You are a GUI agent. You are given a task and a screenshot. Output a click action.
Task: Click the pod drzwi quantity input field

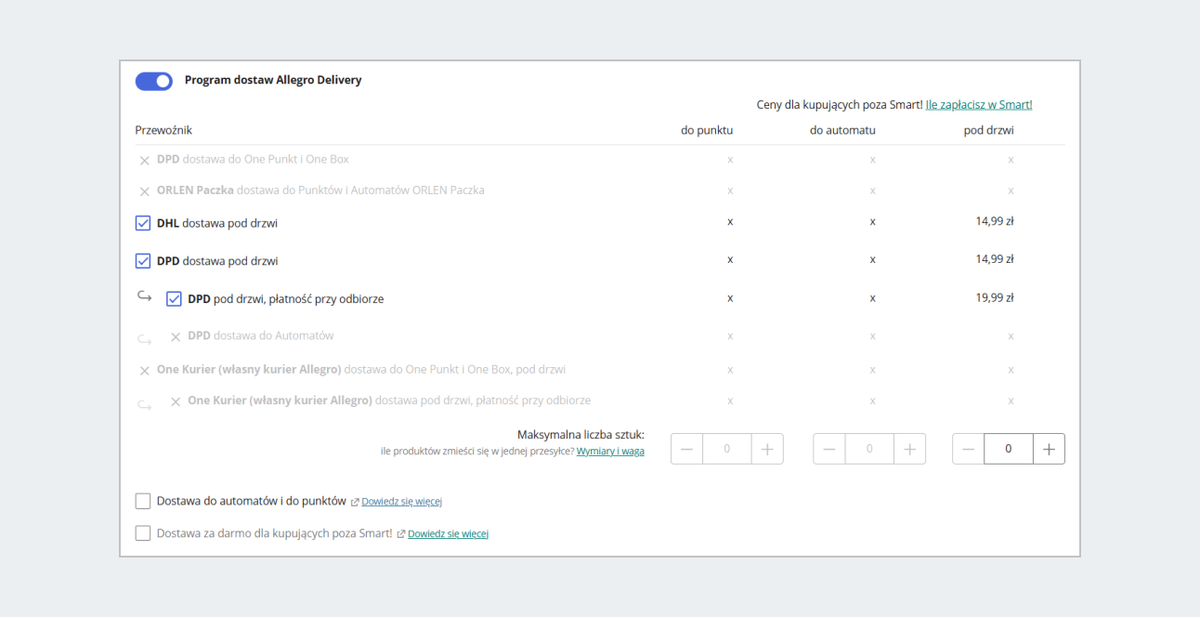tap(1008, 449)
